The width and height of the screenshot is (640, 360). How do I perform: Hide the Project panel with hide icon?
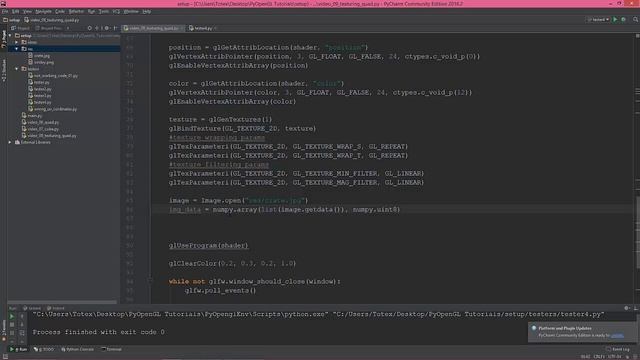click(x=116, y=28)
